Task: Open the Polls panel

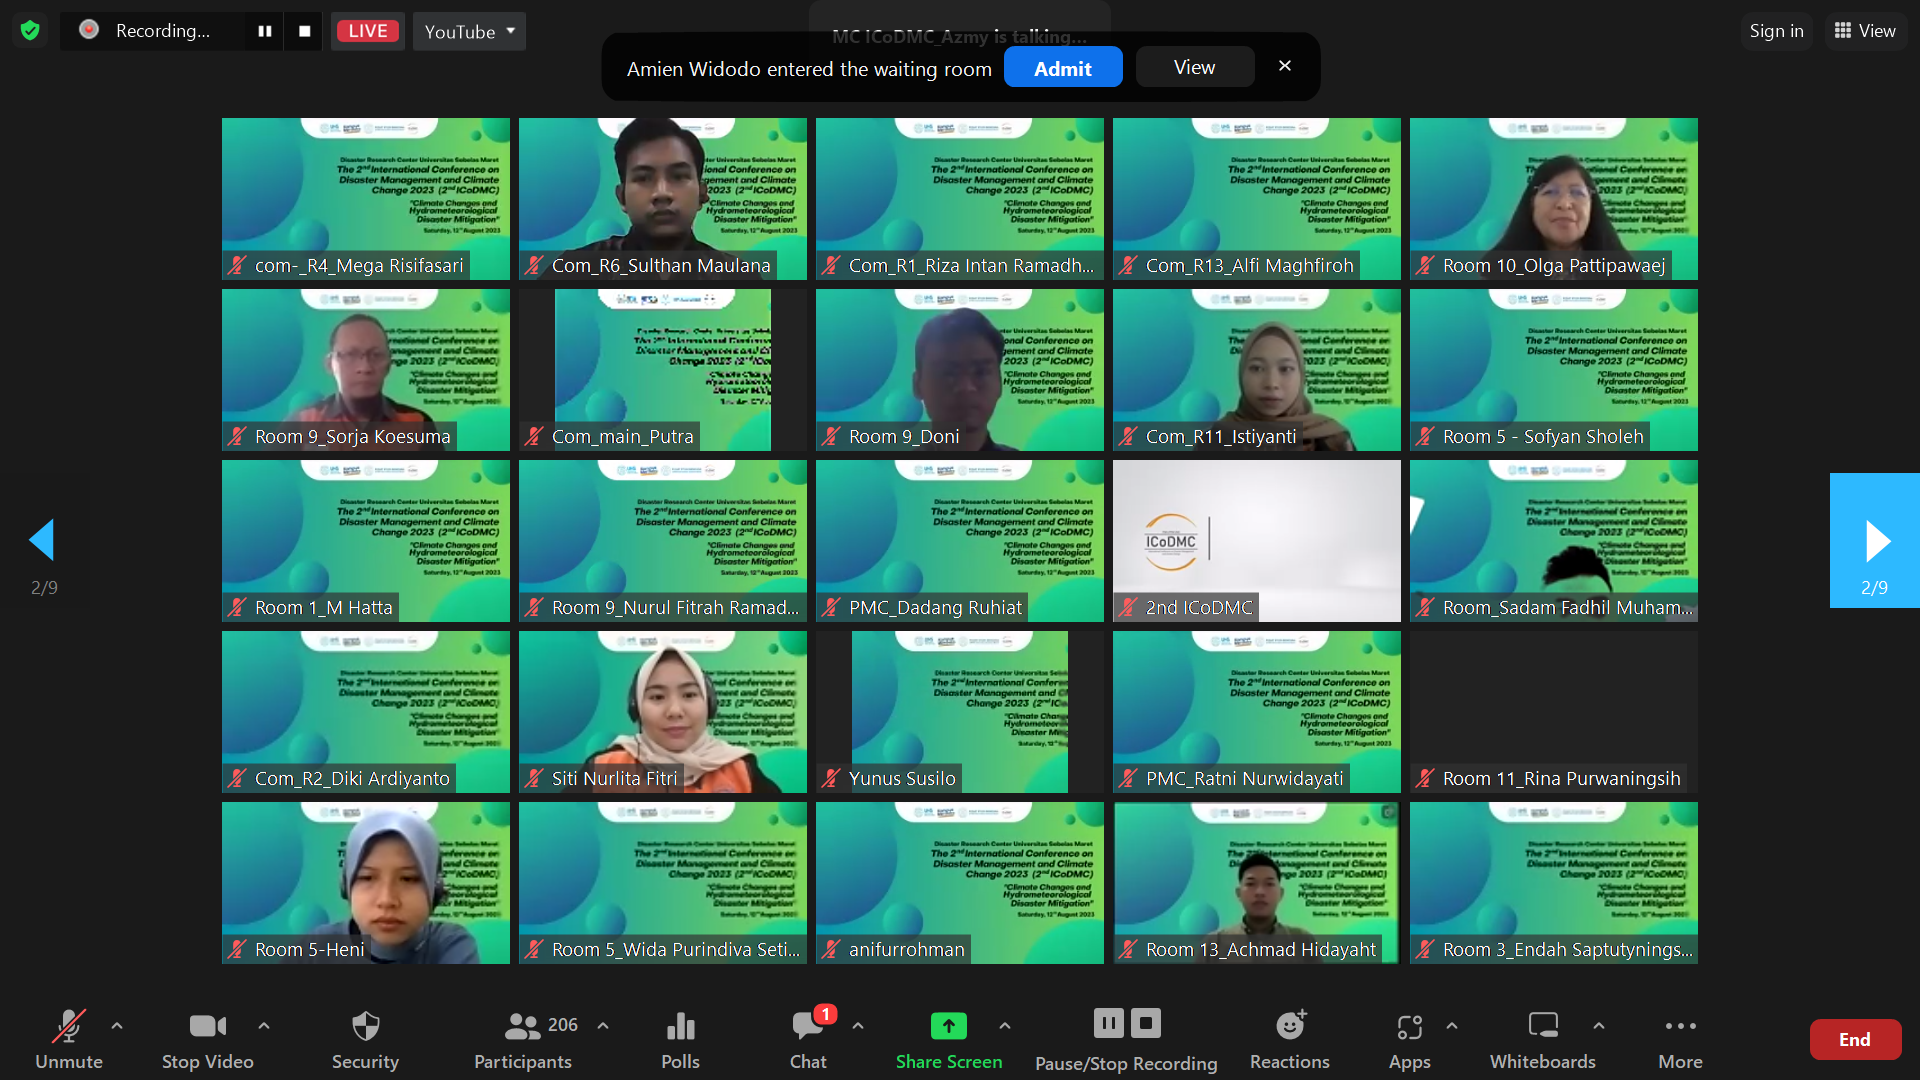Action: coord(680,1040)
